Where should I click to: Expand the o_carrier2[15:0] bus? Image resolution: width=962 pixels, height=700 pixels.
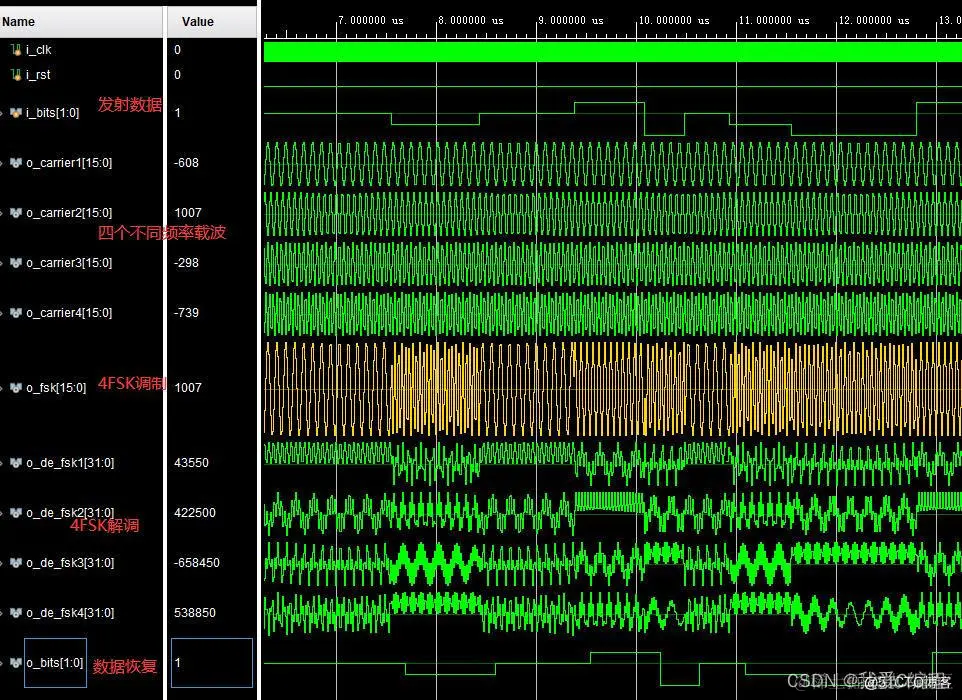[2, 213]
